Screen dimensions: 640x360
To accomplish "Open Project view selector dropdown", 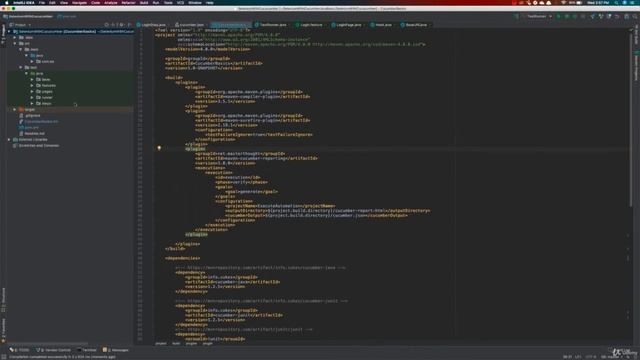I will coord(20,25).
